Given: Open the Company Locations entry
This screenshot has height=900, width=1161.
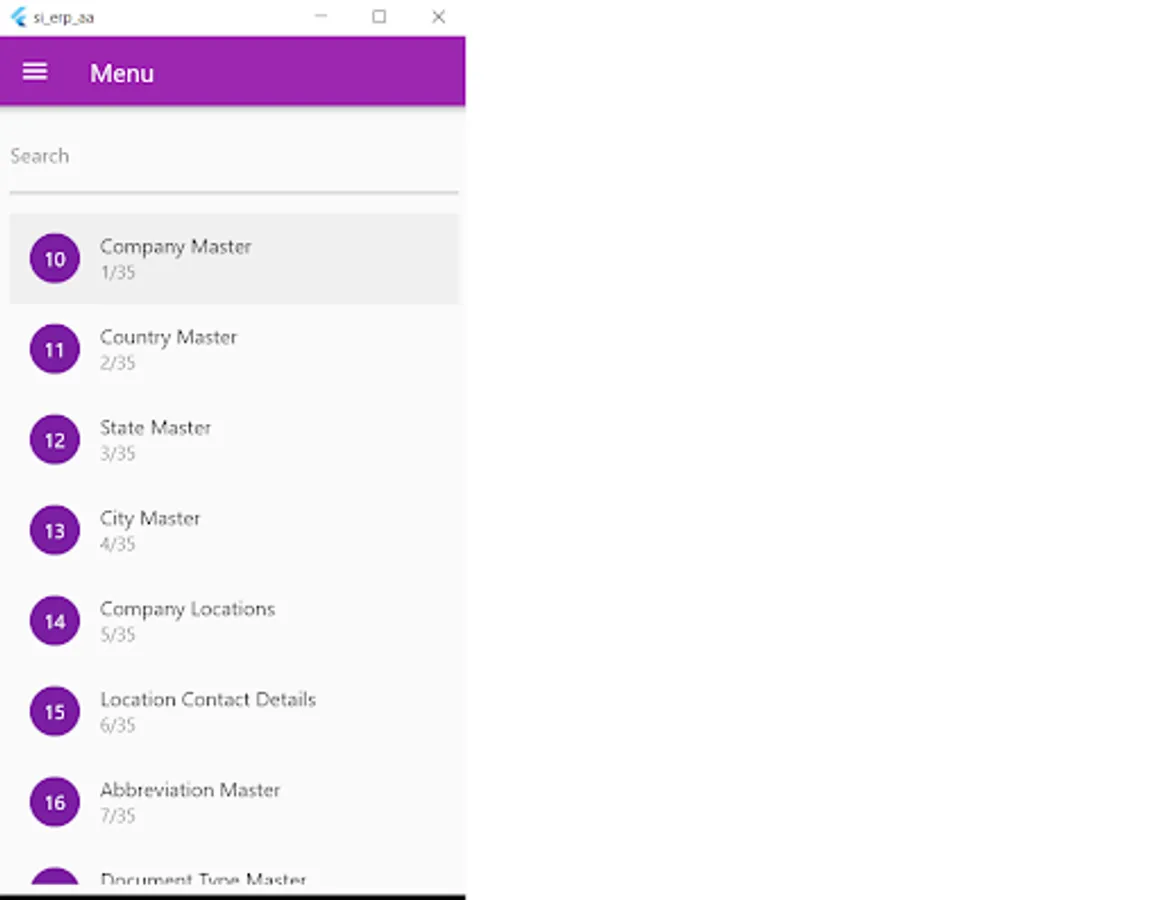Looking at the screenshot, I should click(234, 621).
